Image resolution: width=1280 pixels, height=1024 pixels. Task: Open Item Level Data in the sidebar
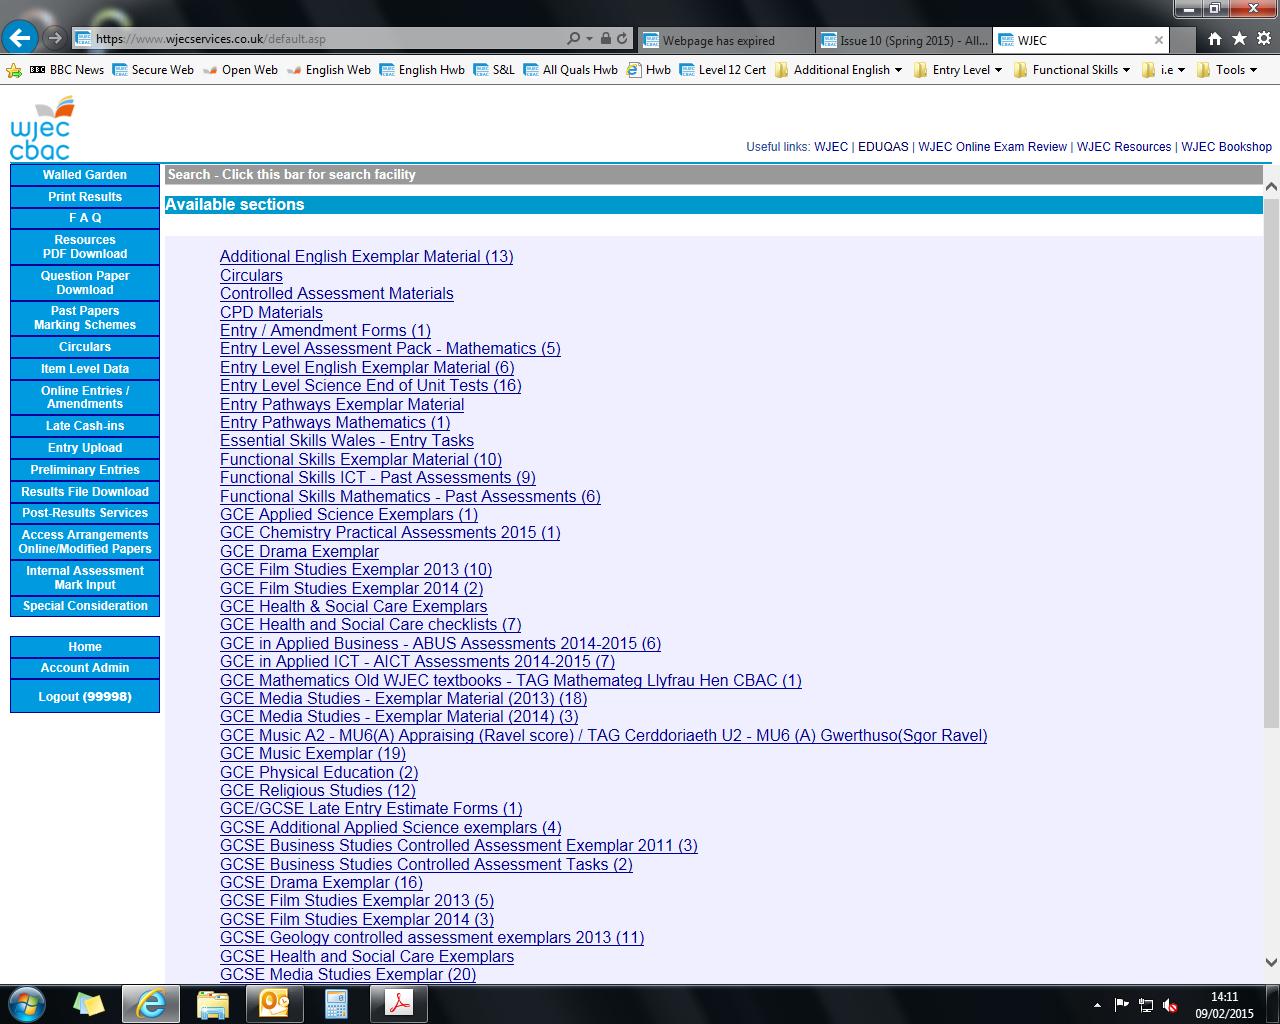coord(85,369)
